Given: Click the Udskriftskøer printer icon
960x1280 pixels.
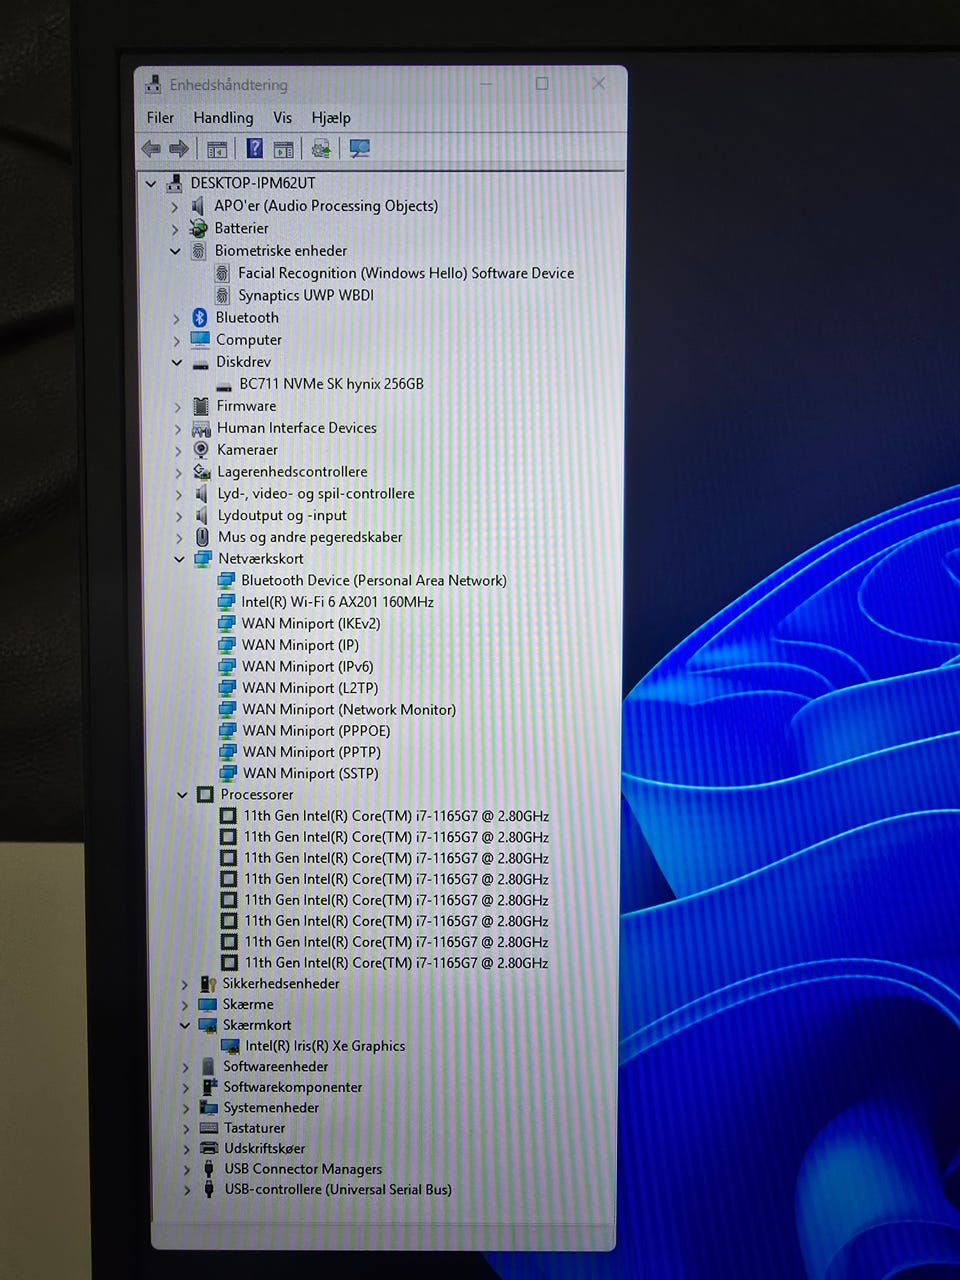Looking at the screenshot, I should pos(209,1148).
